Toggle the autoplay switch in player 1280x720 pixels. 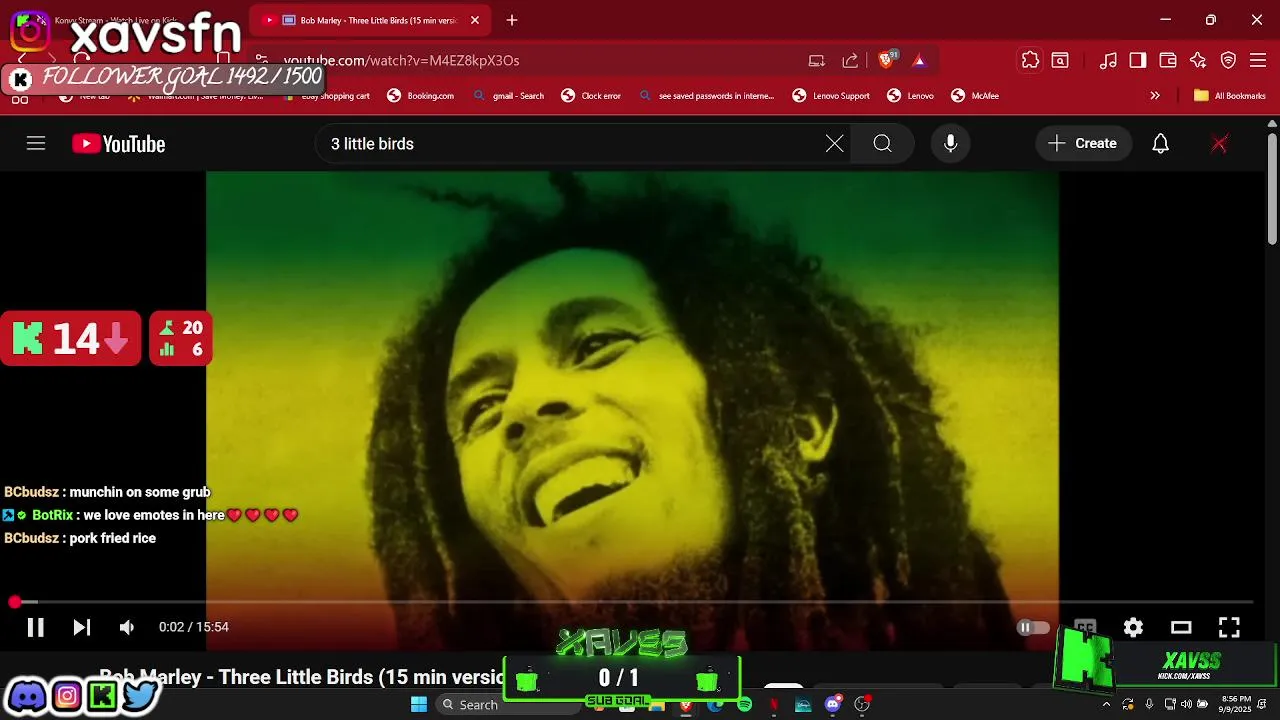[x=1033, y=627]
